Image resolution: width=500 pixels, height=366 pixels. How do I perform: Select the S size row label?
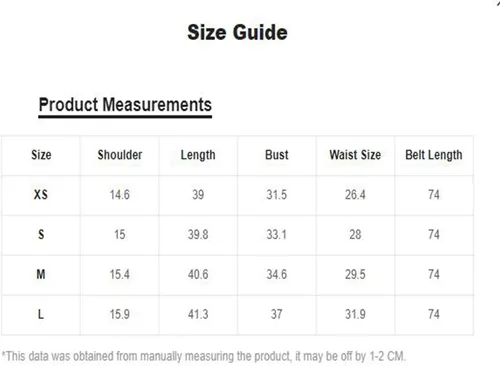[41, 234]
